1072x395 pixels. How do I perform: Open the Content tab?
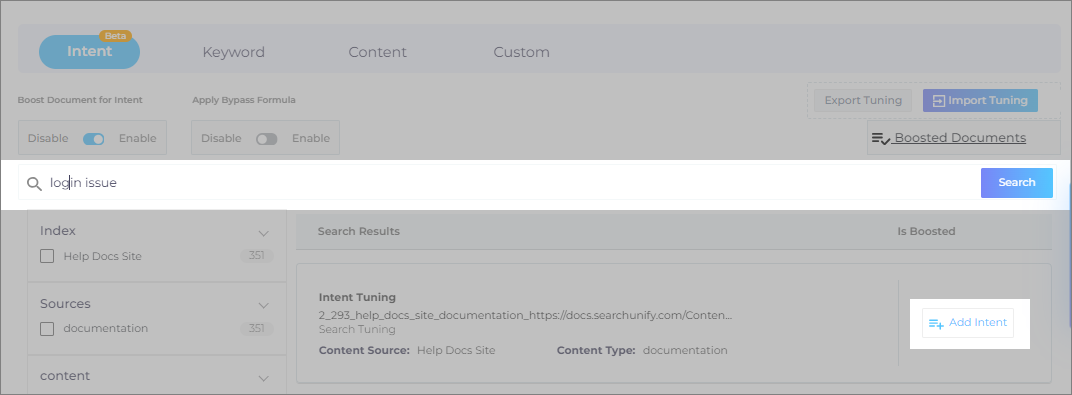tap(377, 53)
